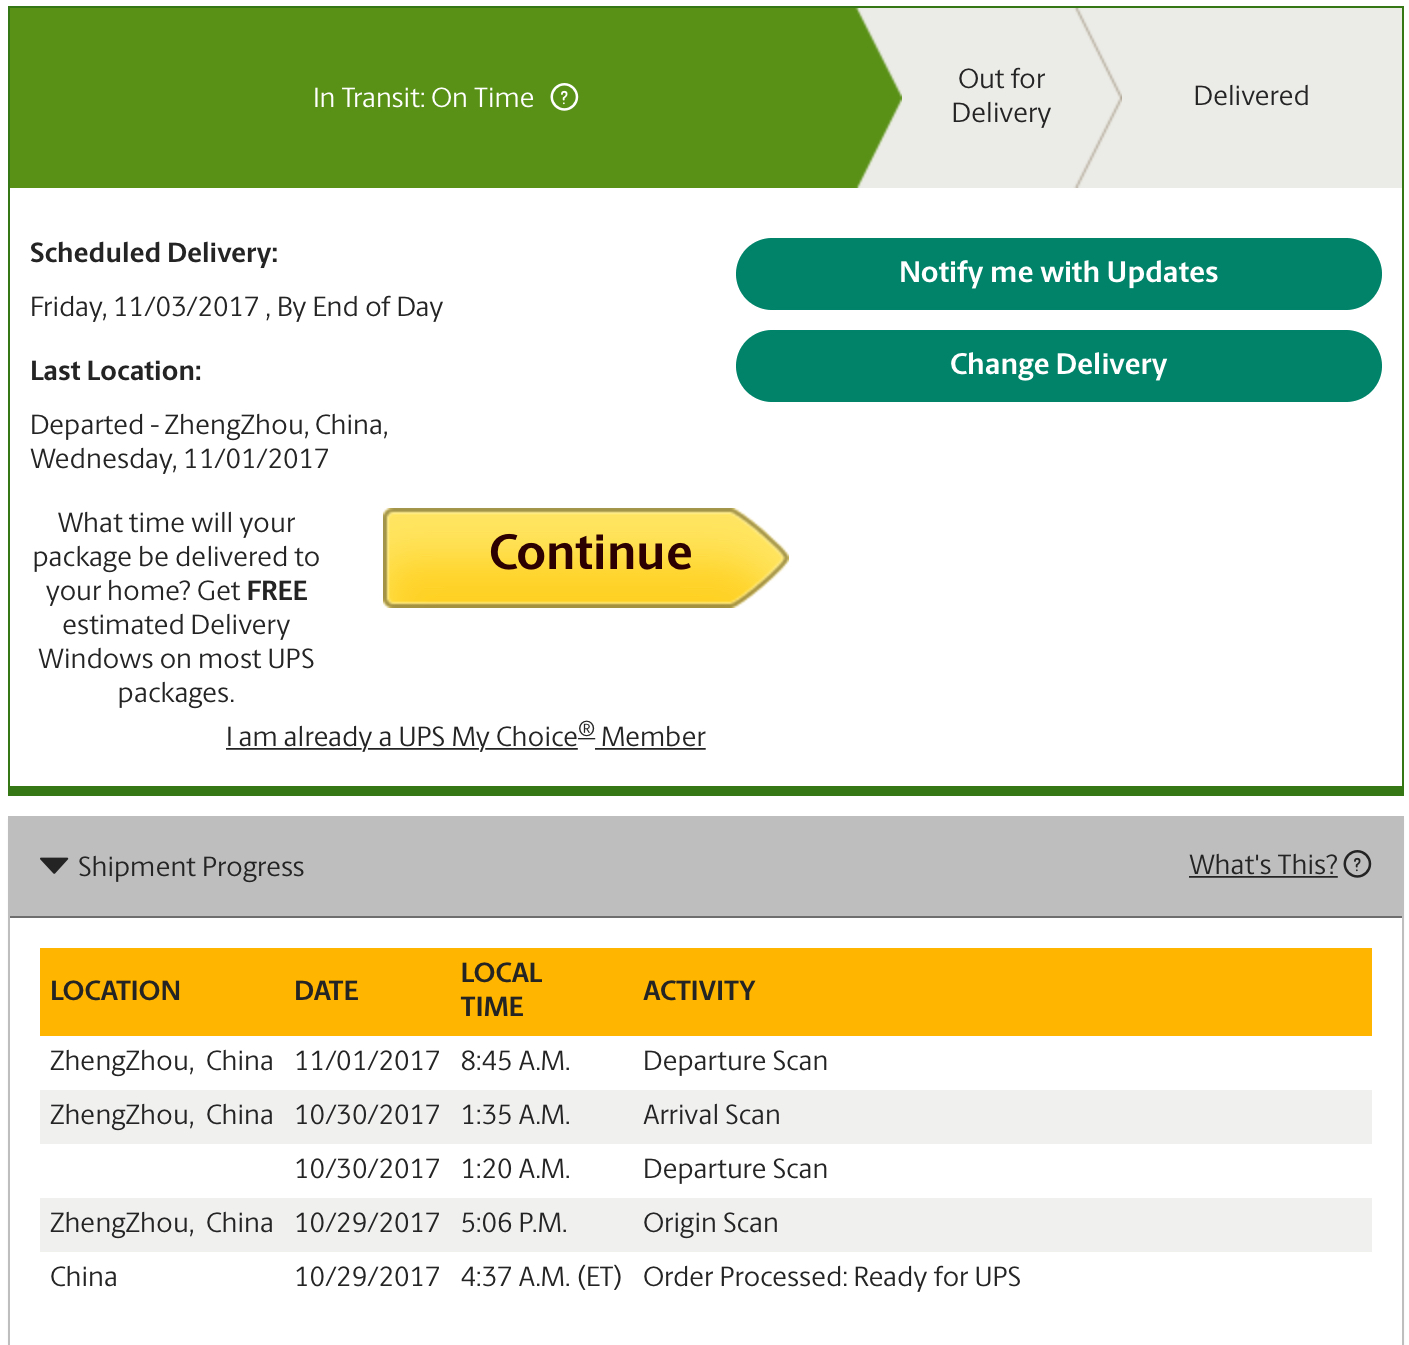Click the ACTIVITY column header
Viewport: 1409px width, 1345px height.
(699, 990)
